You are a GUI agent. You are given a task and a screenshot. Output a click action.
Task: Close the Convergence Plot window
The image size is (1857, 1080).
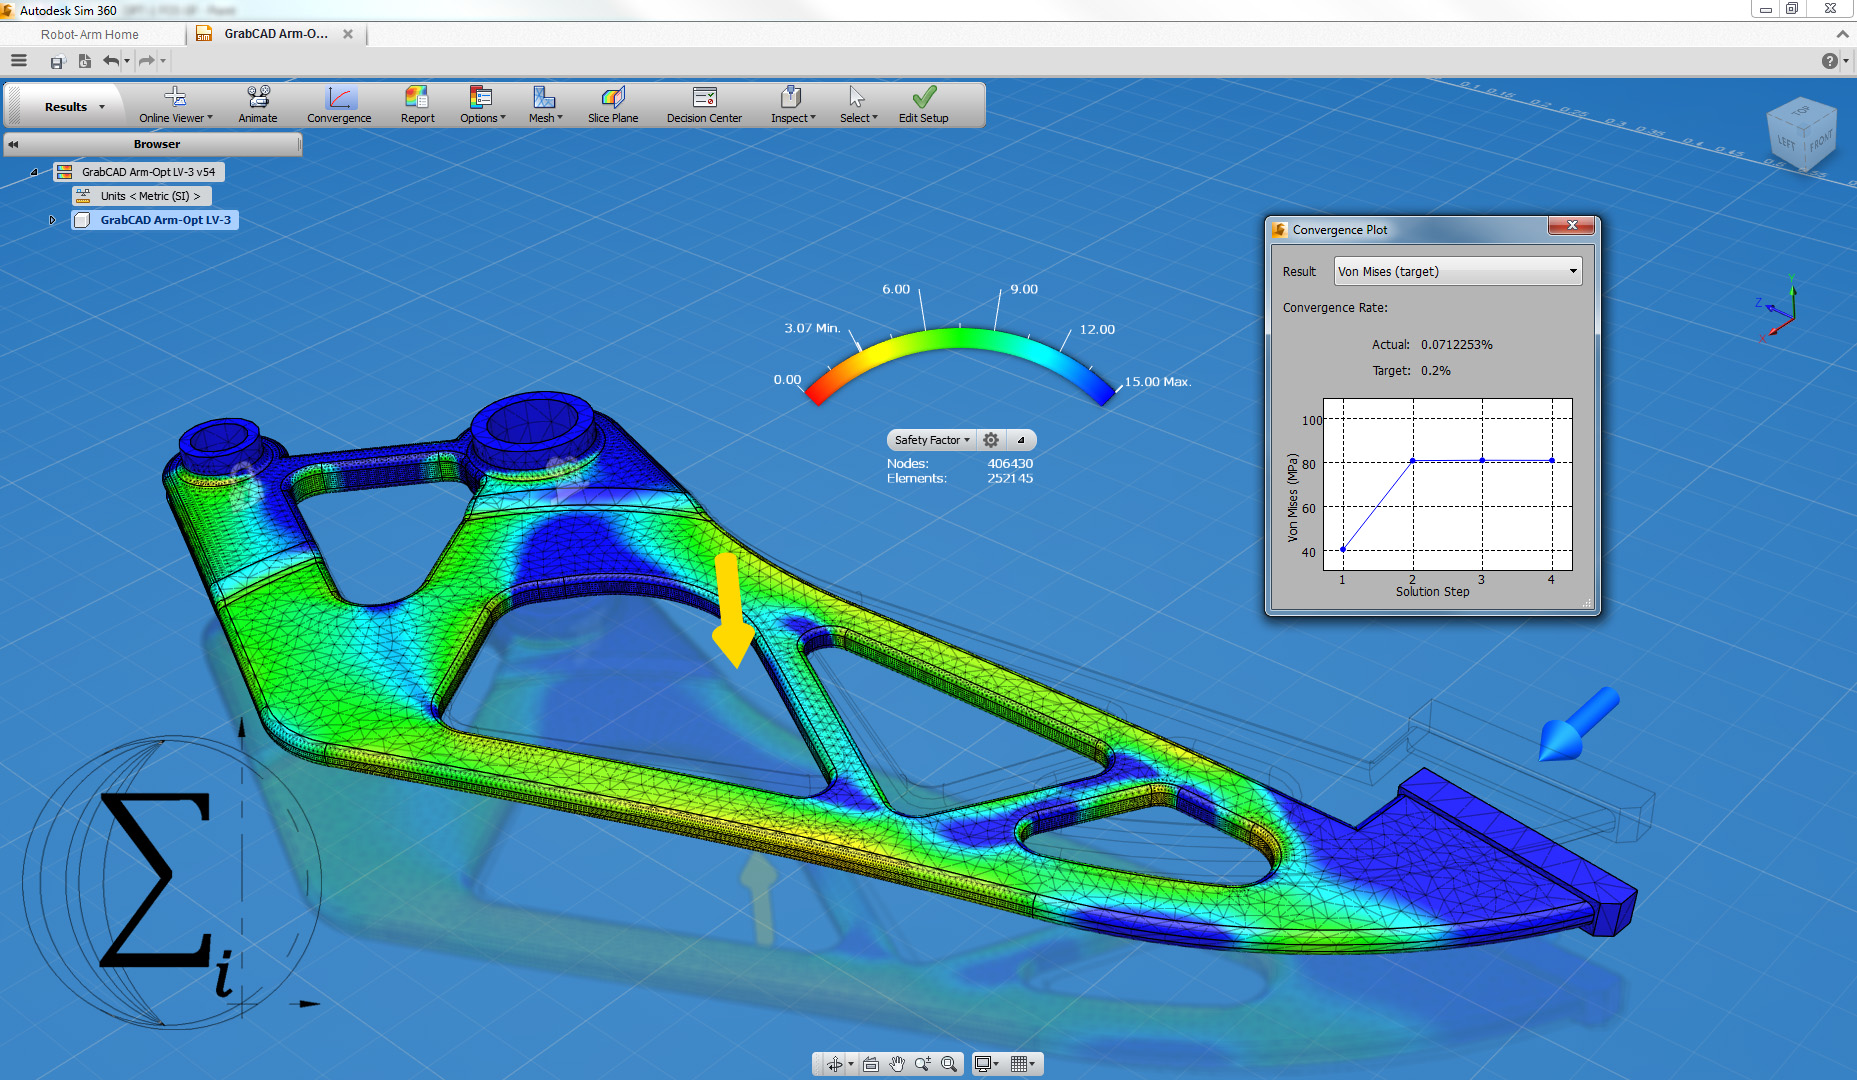point(1572,226)
